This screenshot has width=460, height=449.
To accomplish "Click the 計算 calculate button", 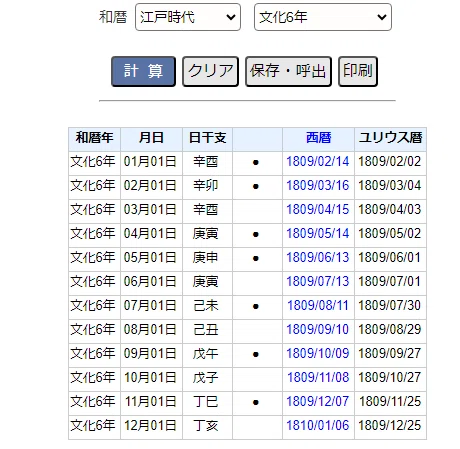I will pos(143,71).
